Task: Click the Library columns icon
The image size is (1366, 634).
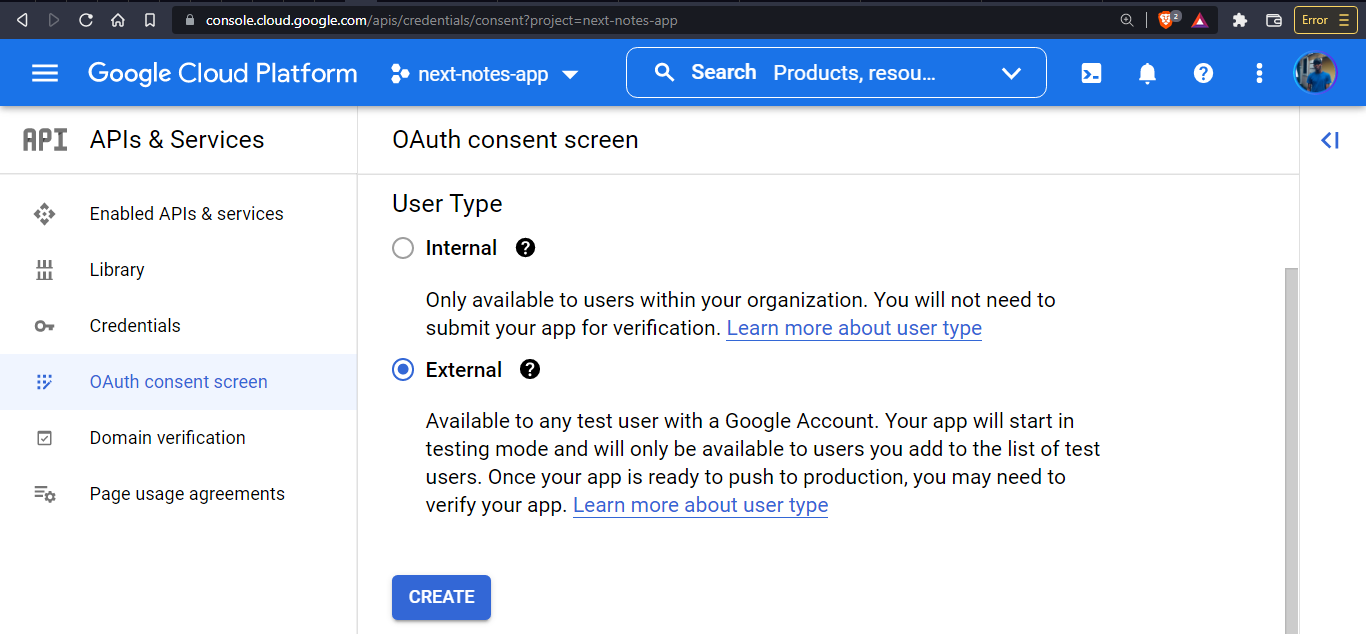Action: (44, 270)
